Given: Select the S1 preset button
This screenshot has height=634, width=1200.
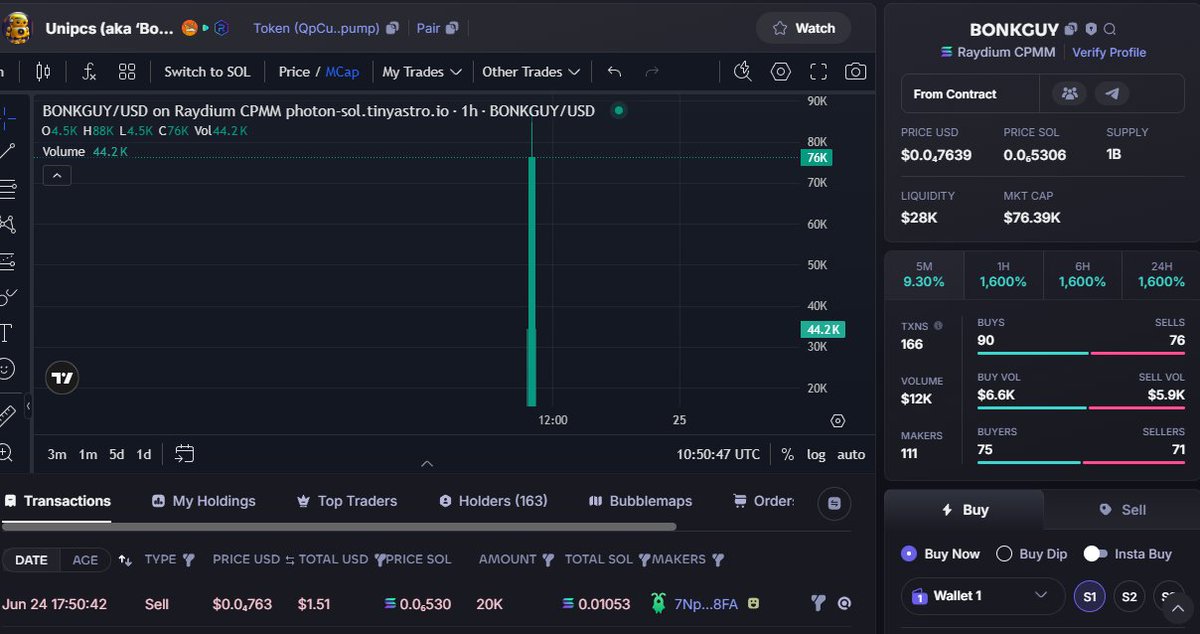Looking at the screenshot, I should click(x=1090, y=597).
